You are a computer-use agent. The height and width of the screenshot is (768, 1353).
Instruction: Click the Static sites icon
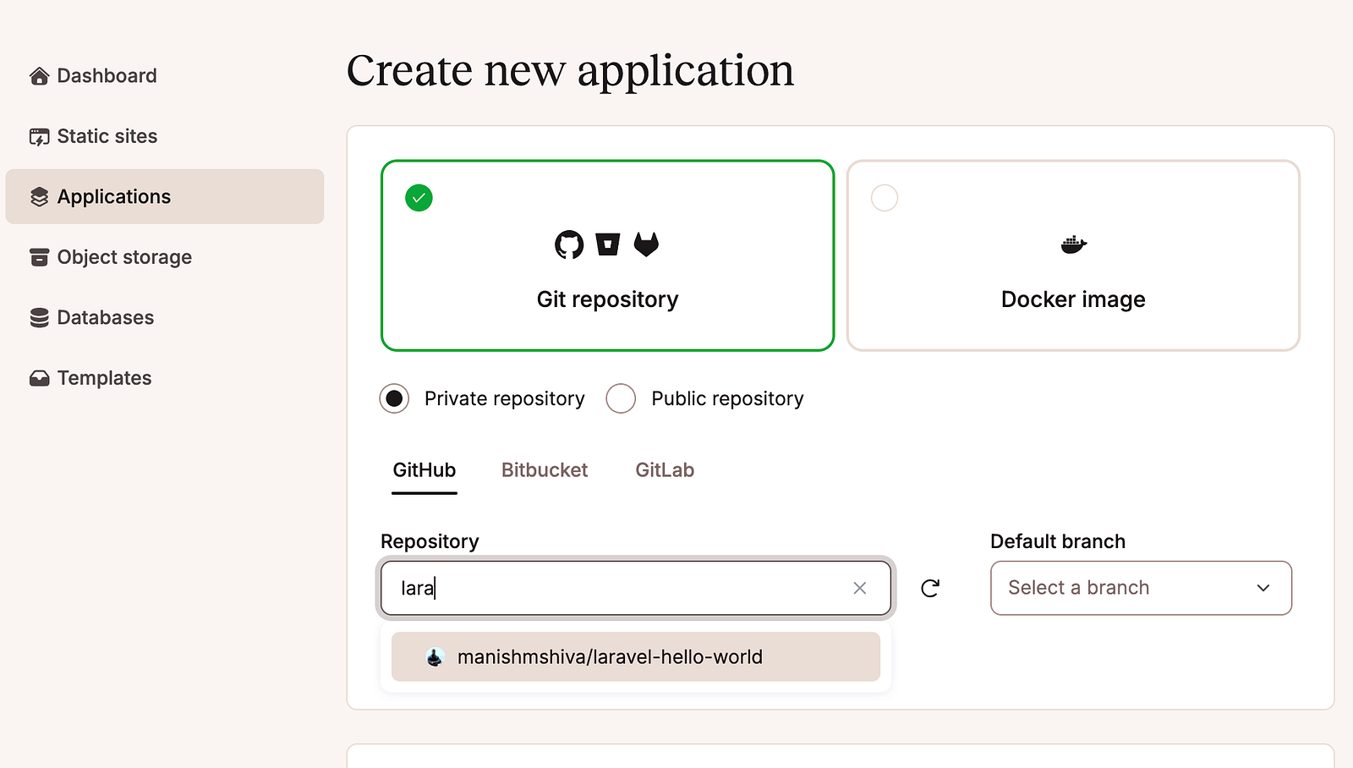click(39, 137)
